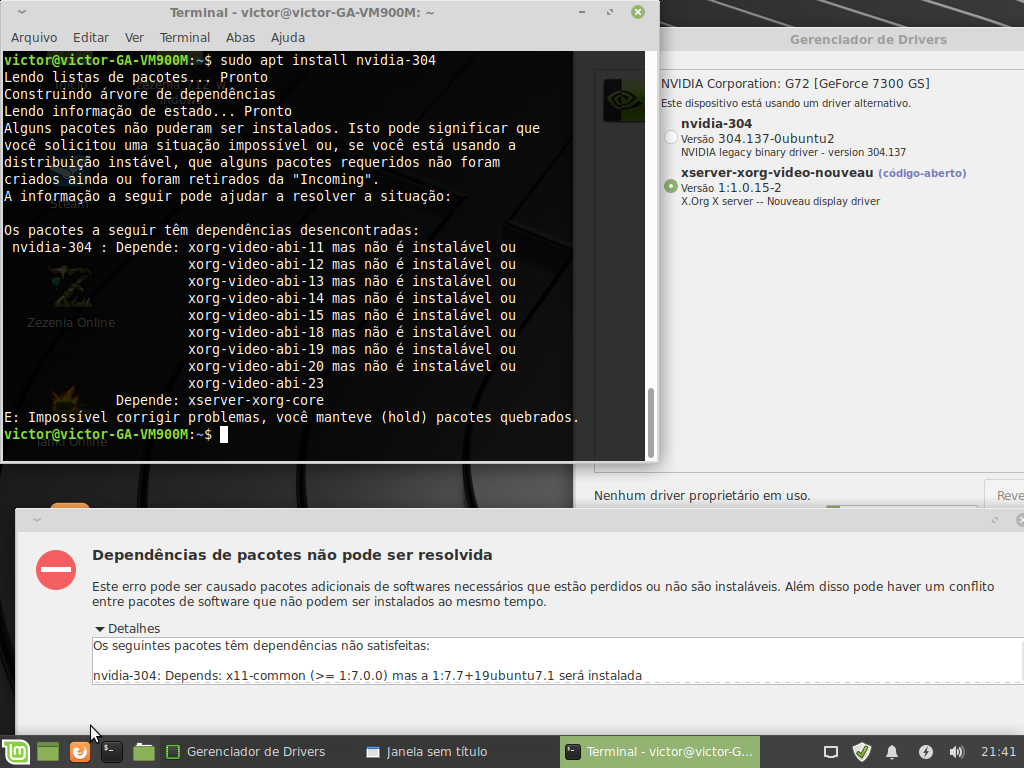
Task: Open the Terminal menu in the menu bar
Action: pos(185,38)
